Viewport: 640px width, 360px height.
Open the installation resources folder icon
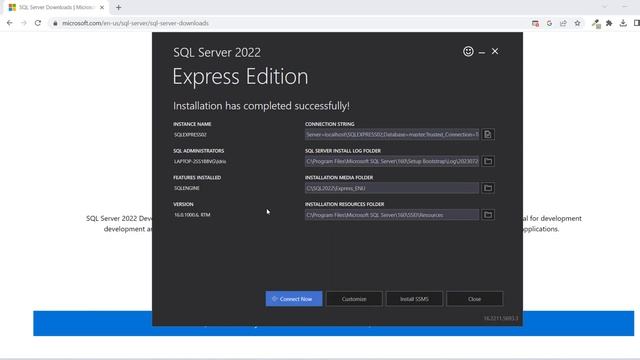488,215
